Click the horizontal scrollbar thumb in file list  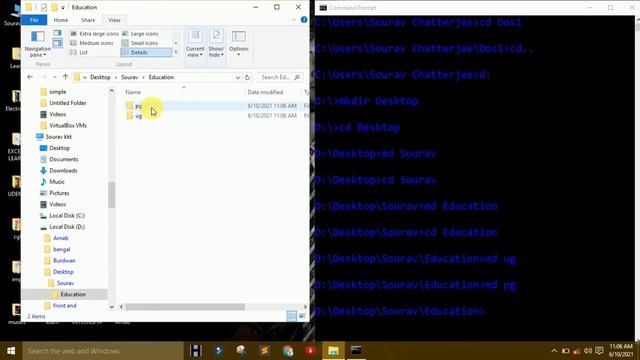point(185,307)
